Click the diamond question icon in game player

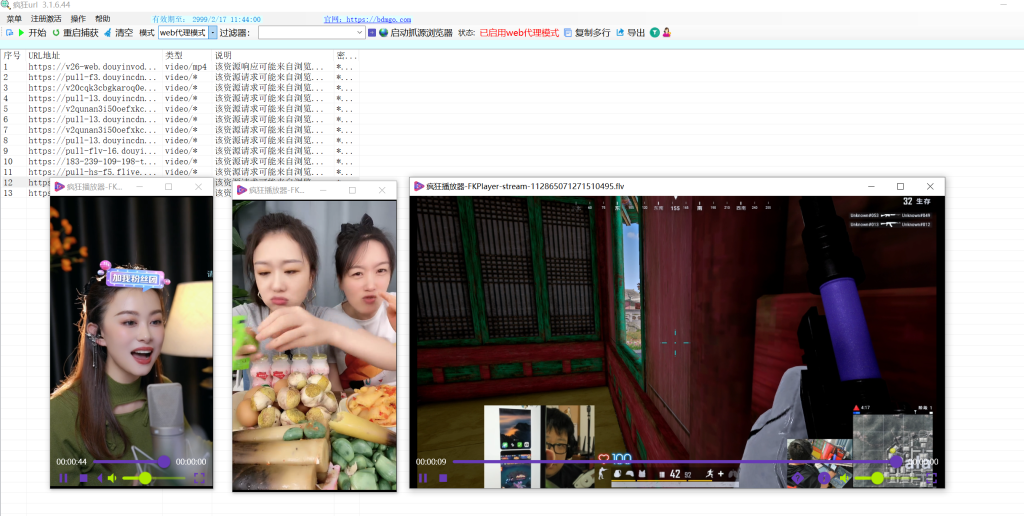click(x=797, y=478)
